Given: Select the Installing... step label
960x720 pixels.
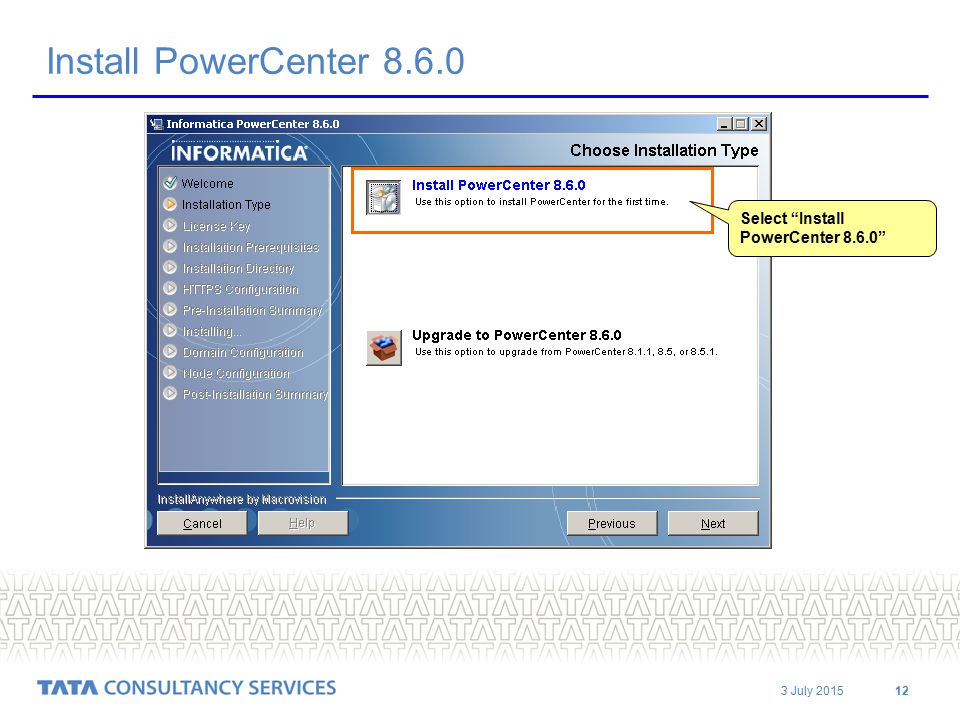Looking at the screenshot, I should coord(212,332).
